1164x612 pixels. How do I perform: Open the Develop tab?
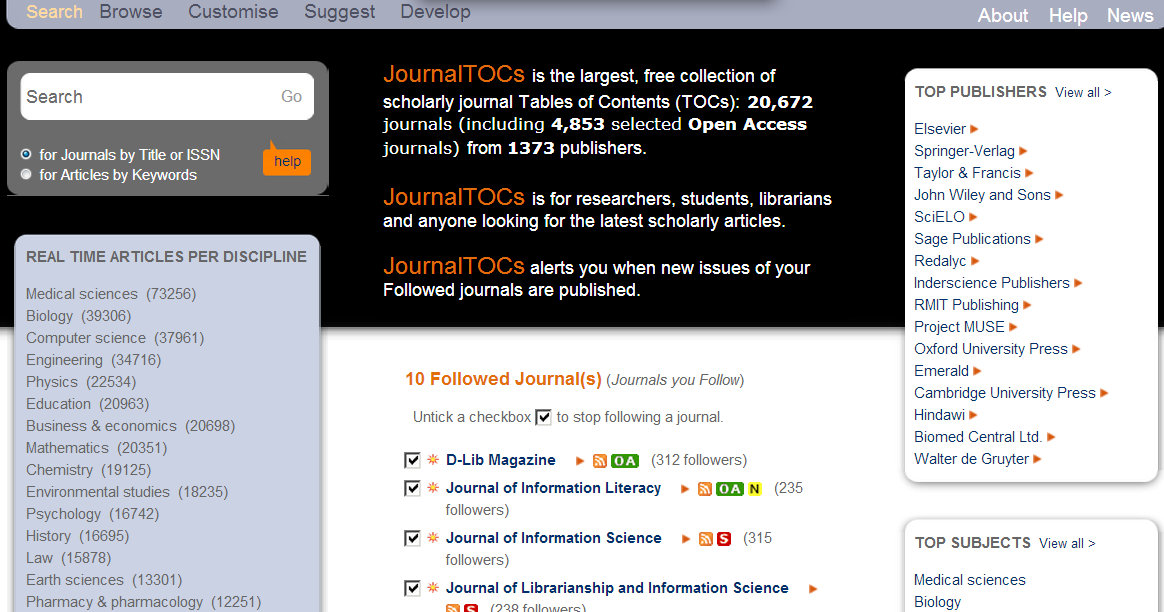coord(435,12)
